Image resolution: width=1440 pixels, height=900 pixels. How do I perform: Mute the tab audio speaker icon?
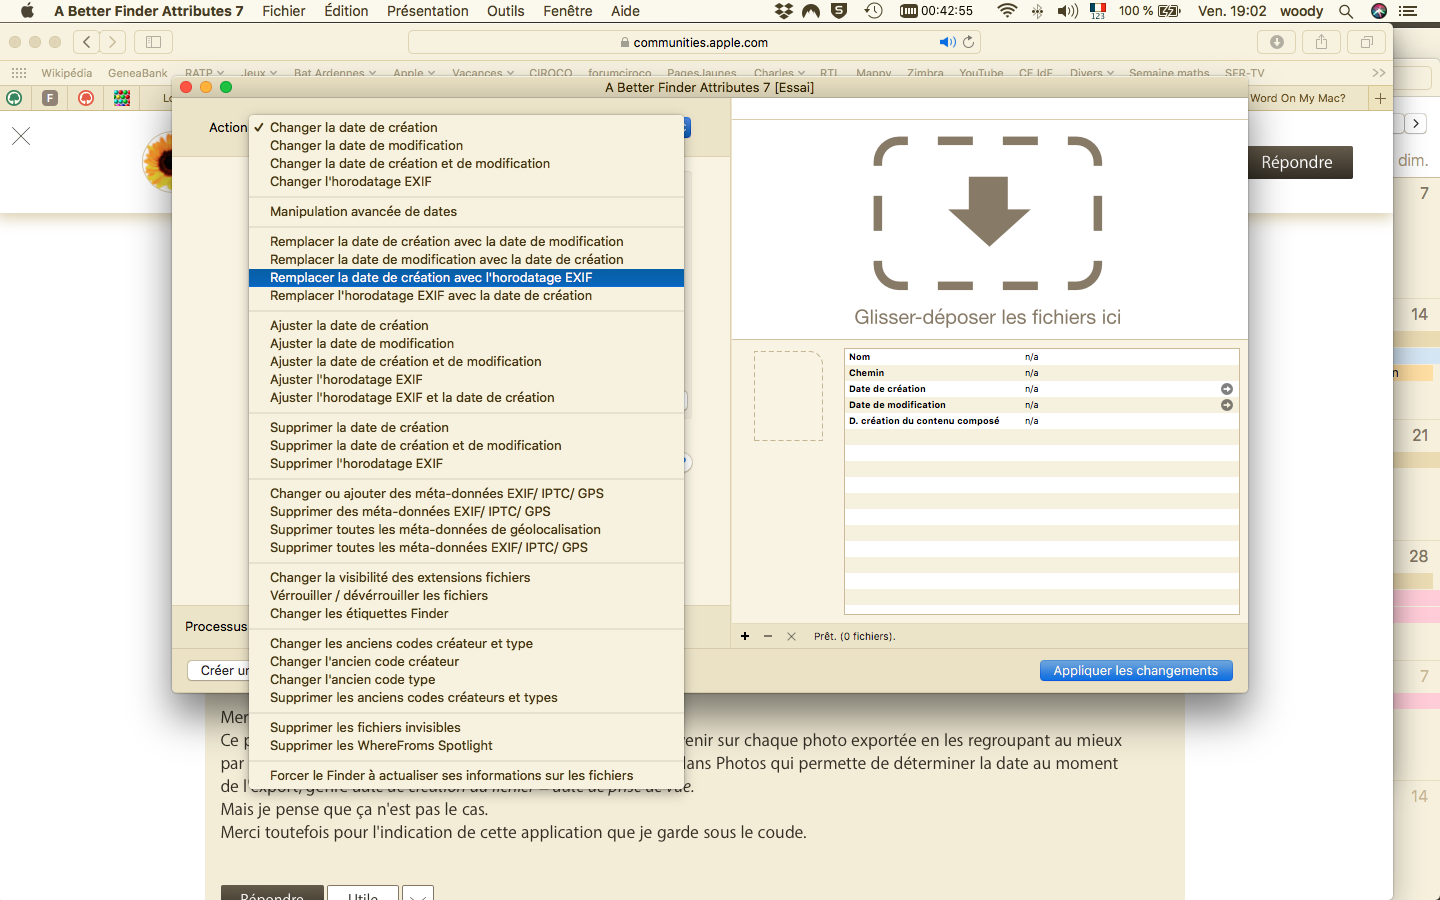(946, 42)
